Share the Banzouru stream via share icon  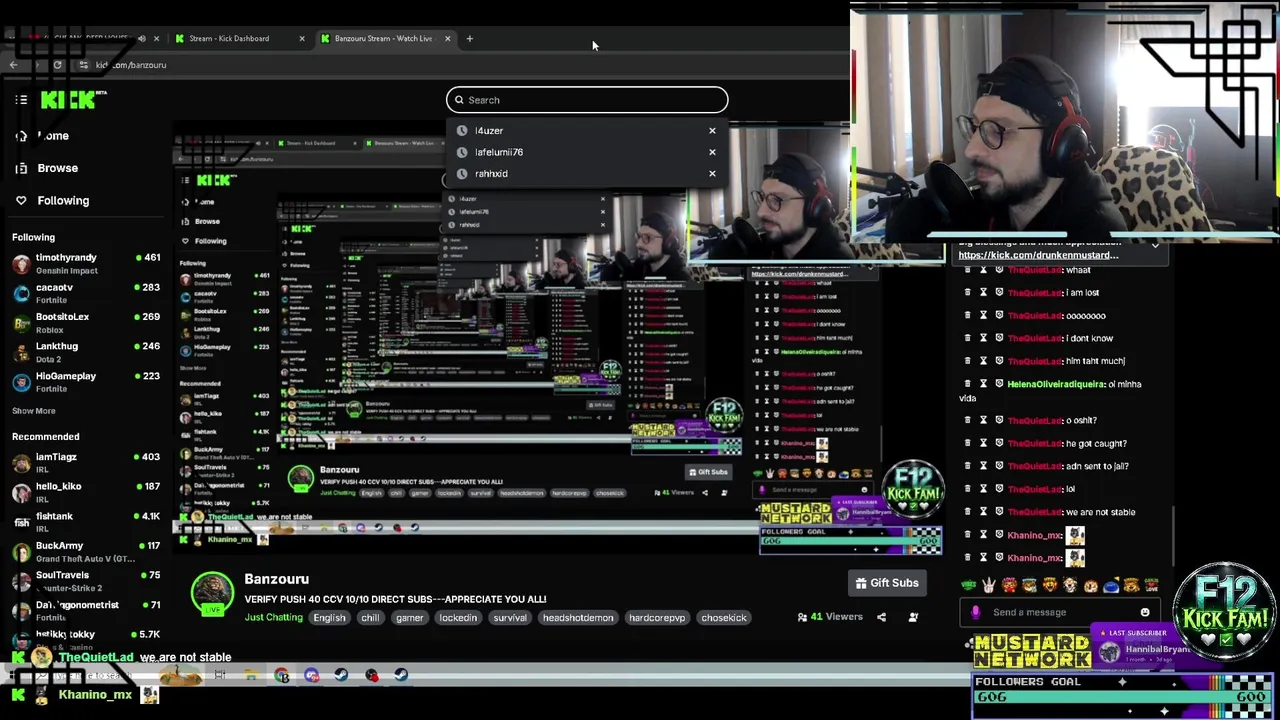point(881,617)
